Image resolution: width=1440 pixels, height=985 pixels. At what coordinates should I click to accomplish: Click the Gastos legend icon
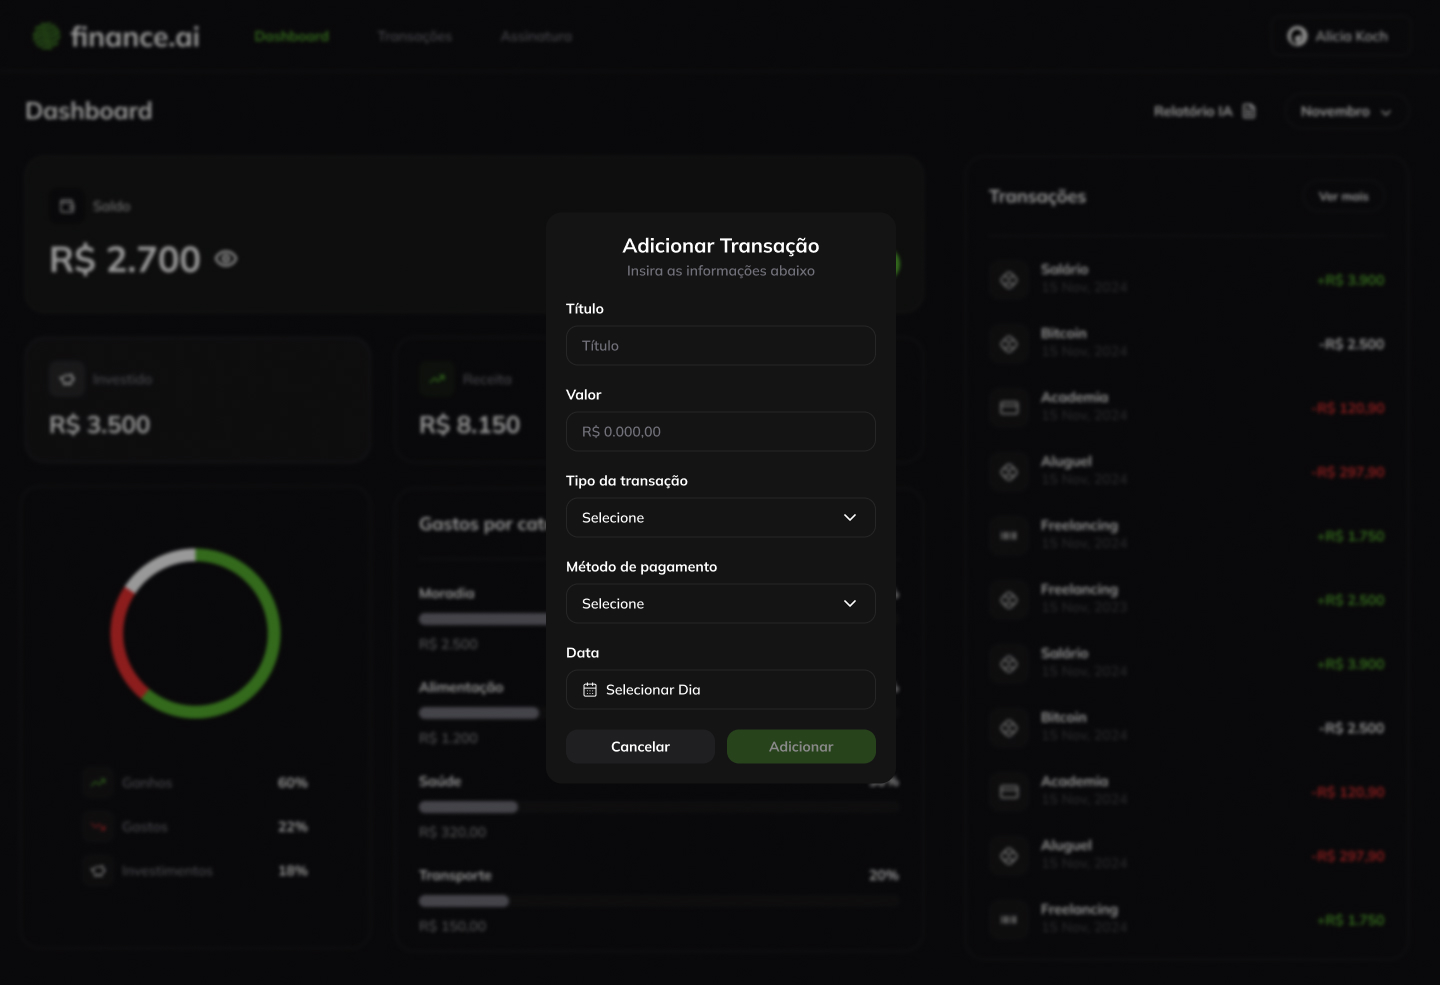click(x=98, y=826)
